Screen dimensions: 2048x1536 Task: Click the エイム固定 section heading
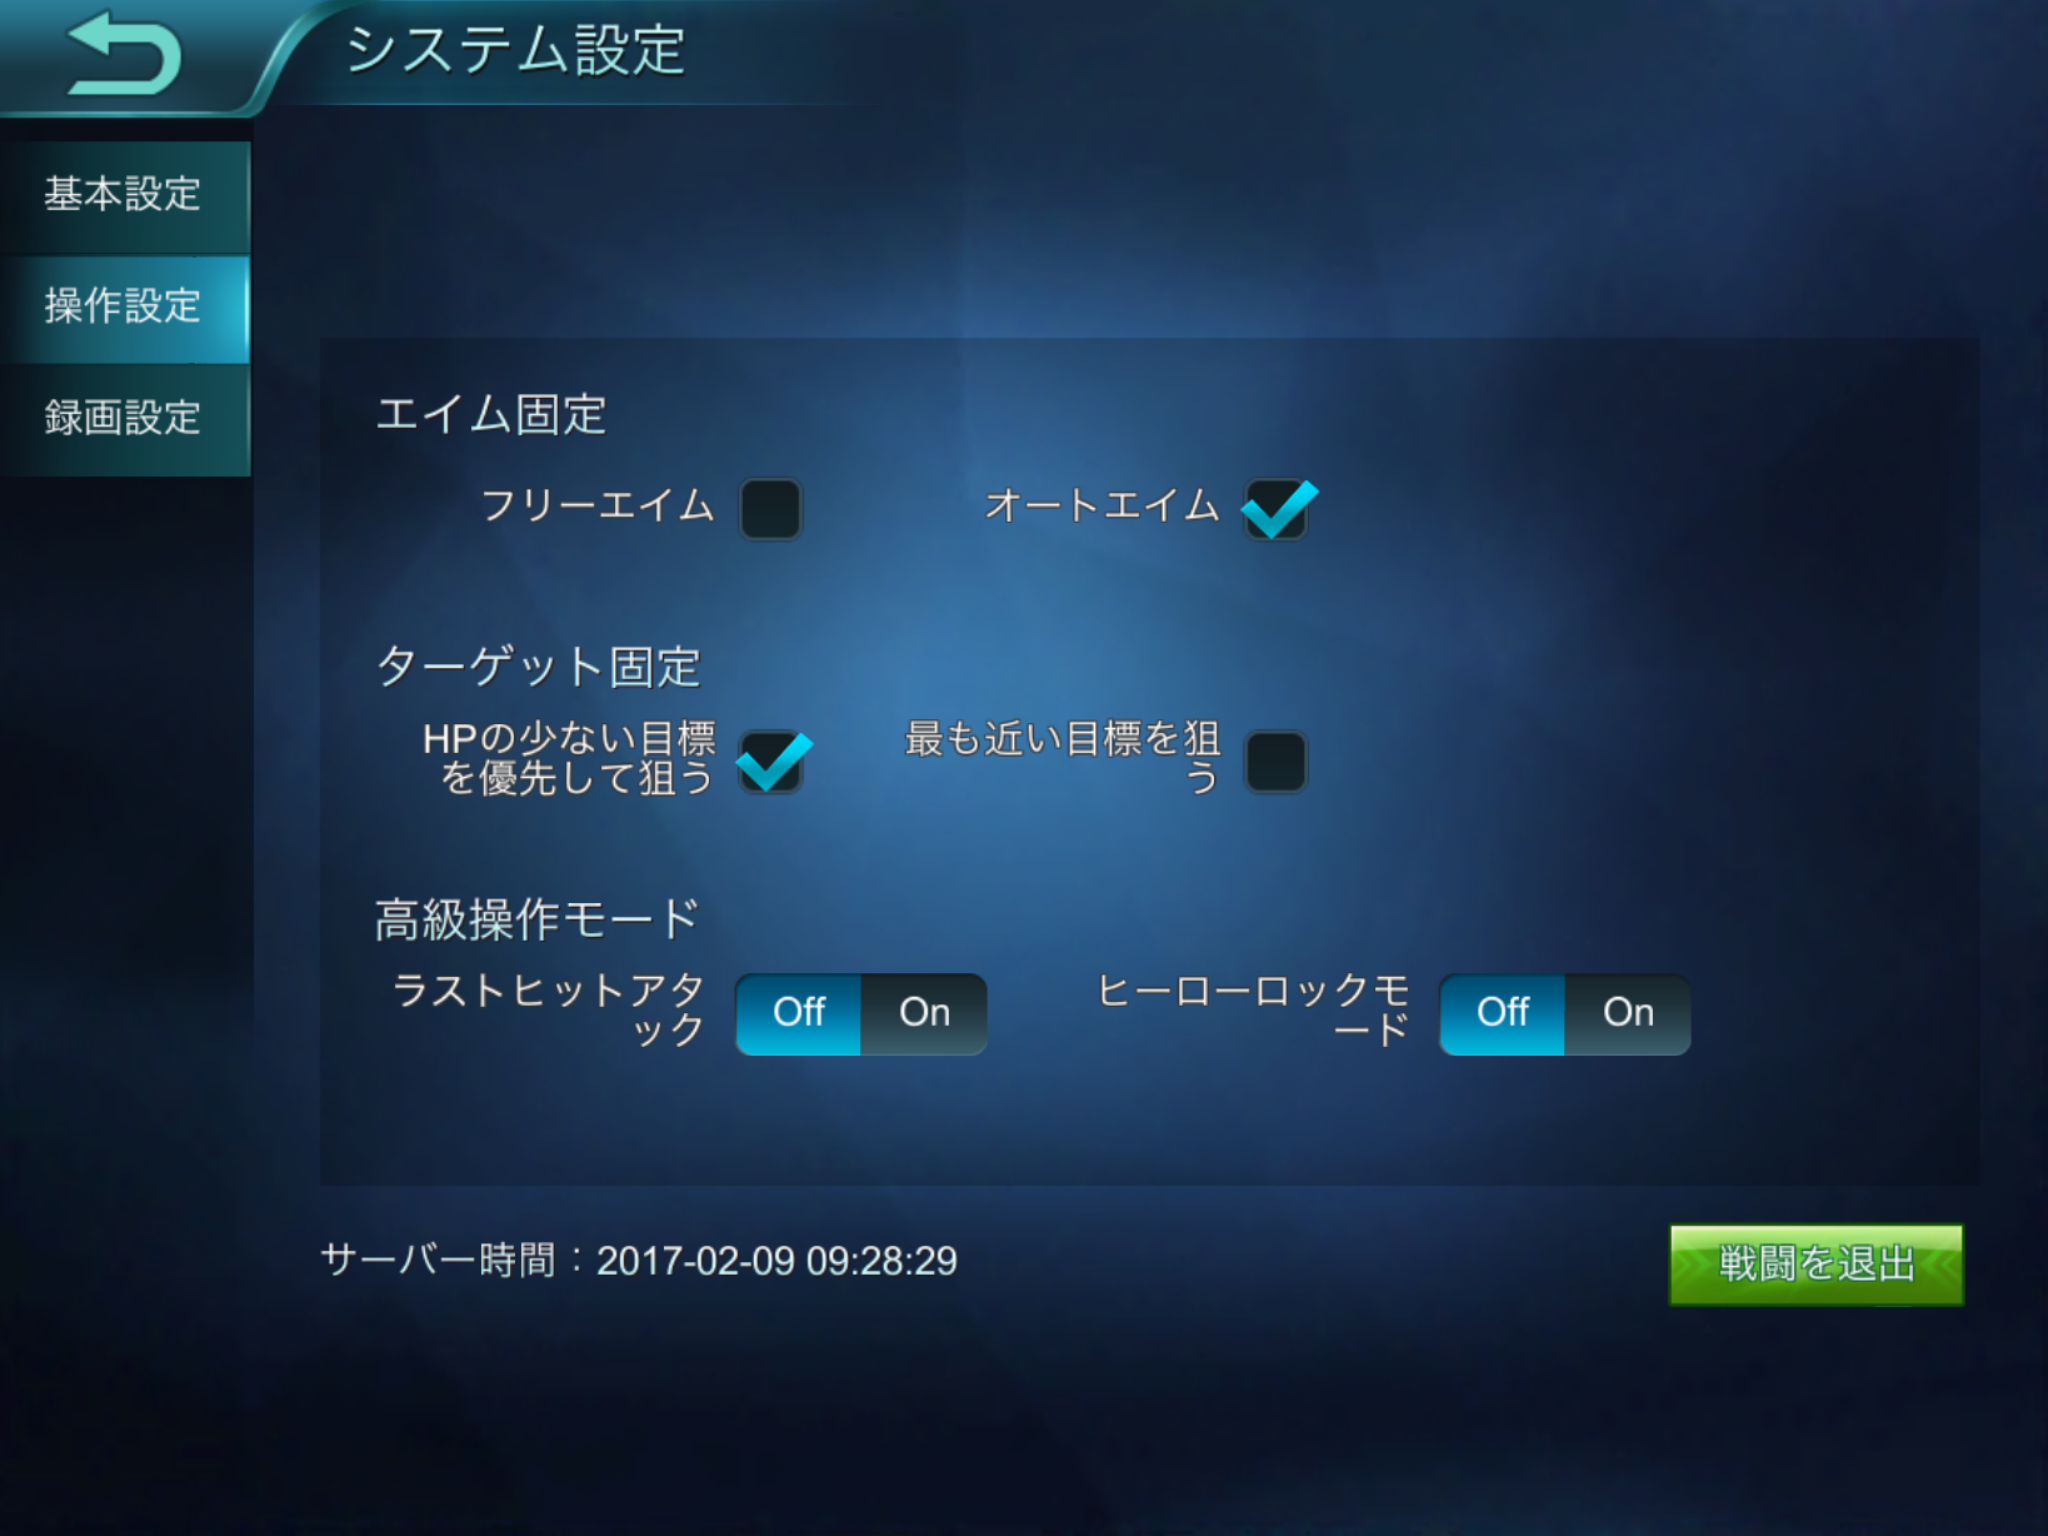[x=491, y=415]
